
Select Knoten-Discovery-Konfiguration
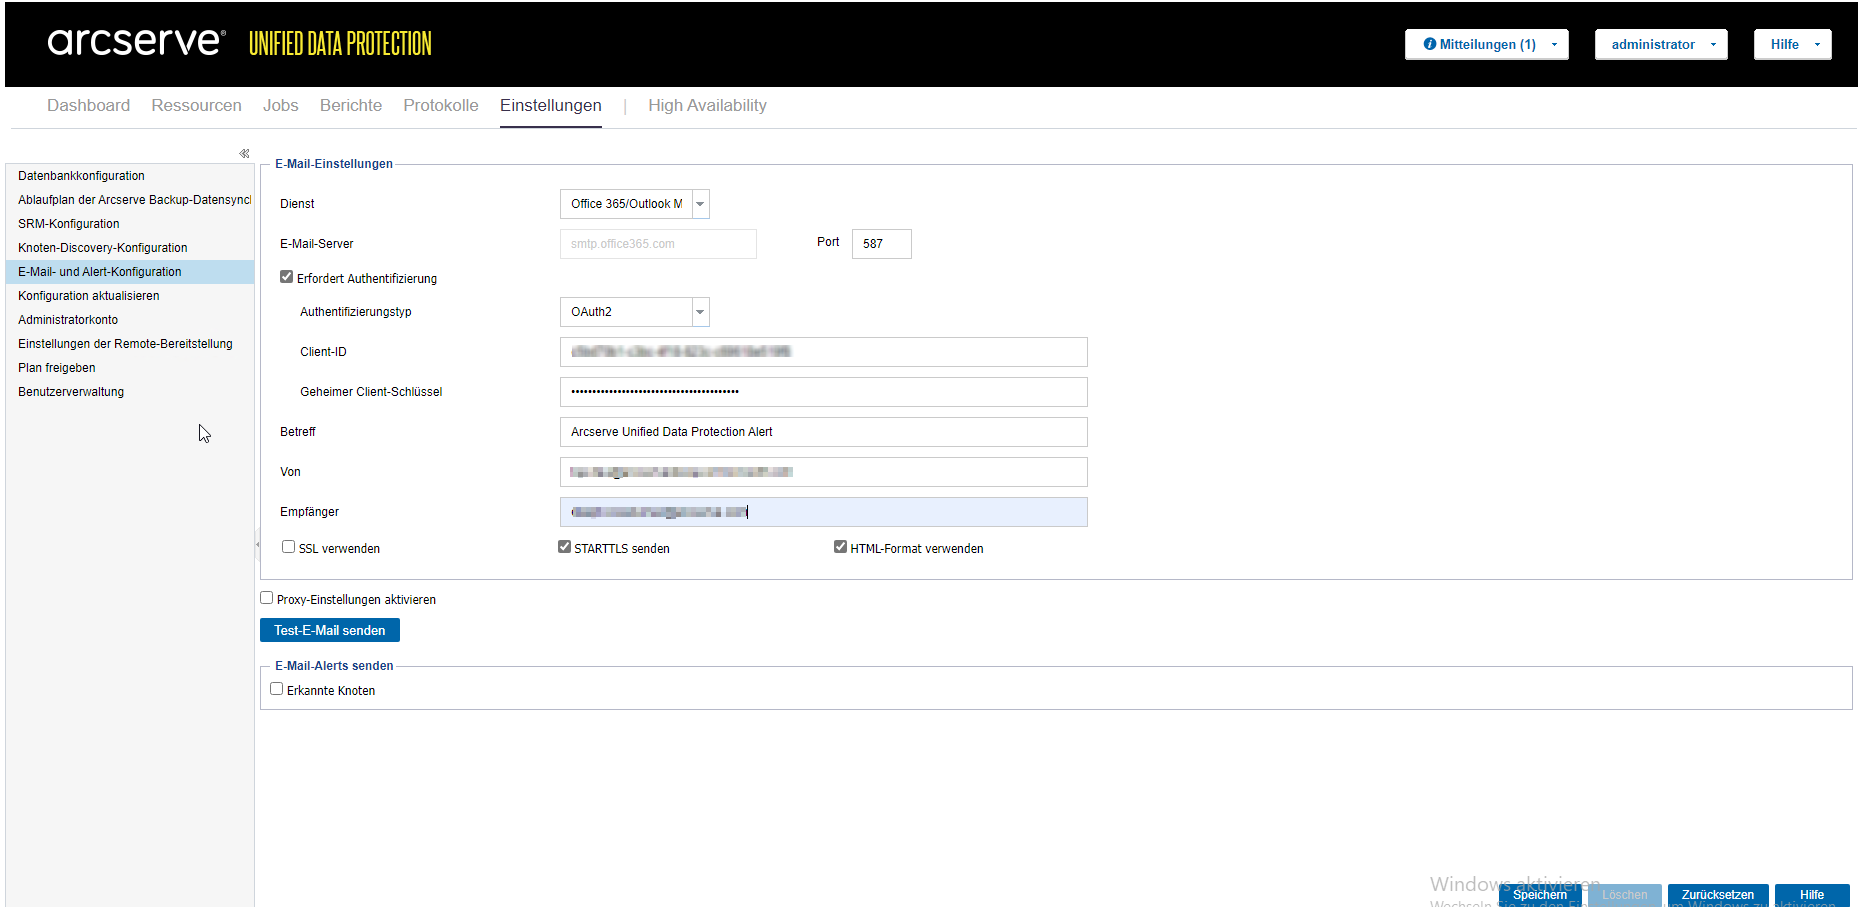130,248
